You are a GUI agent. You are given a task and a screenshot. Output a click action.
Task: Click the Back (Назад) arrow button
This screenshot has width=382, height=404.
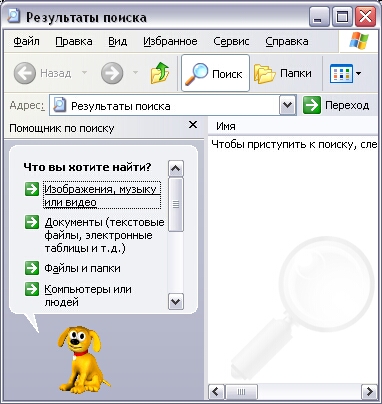coord(25,73)
